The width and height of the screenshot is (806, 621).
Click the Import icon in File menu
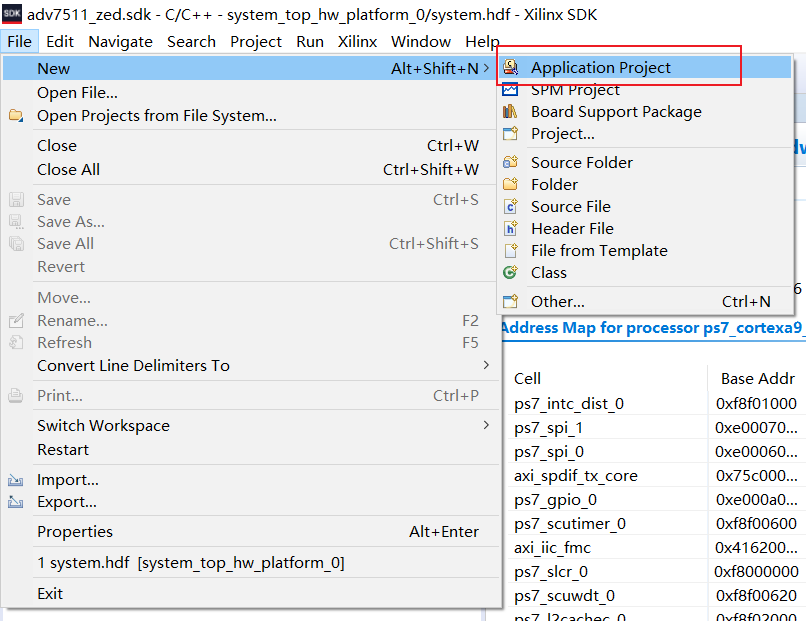[x=15, y=480]
